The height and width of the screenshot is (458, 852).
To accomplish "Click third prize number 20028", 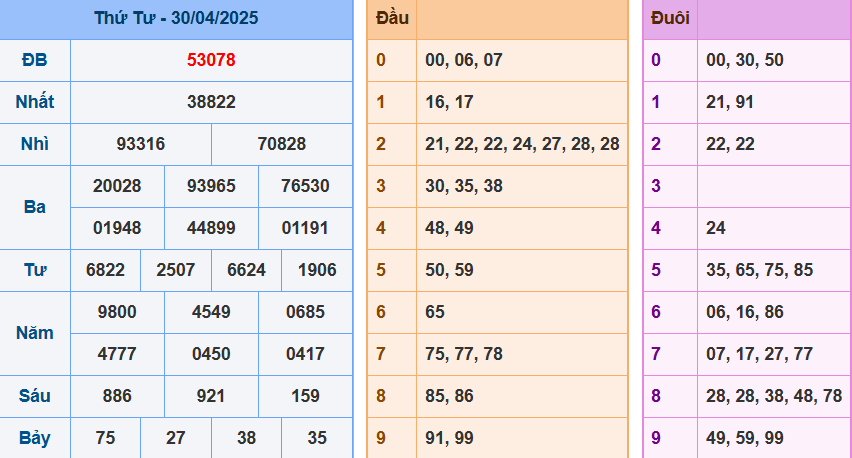I will (x=117, y=186).
